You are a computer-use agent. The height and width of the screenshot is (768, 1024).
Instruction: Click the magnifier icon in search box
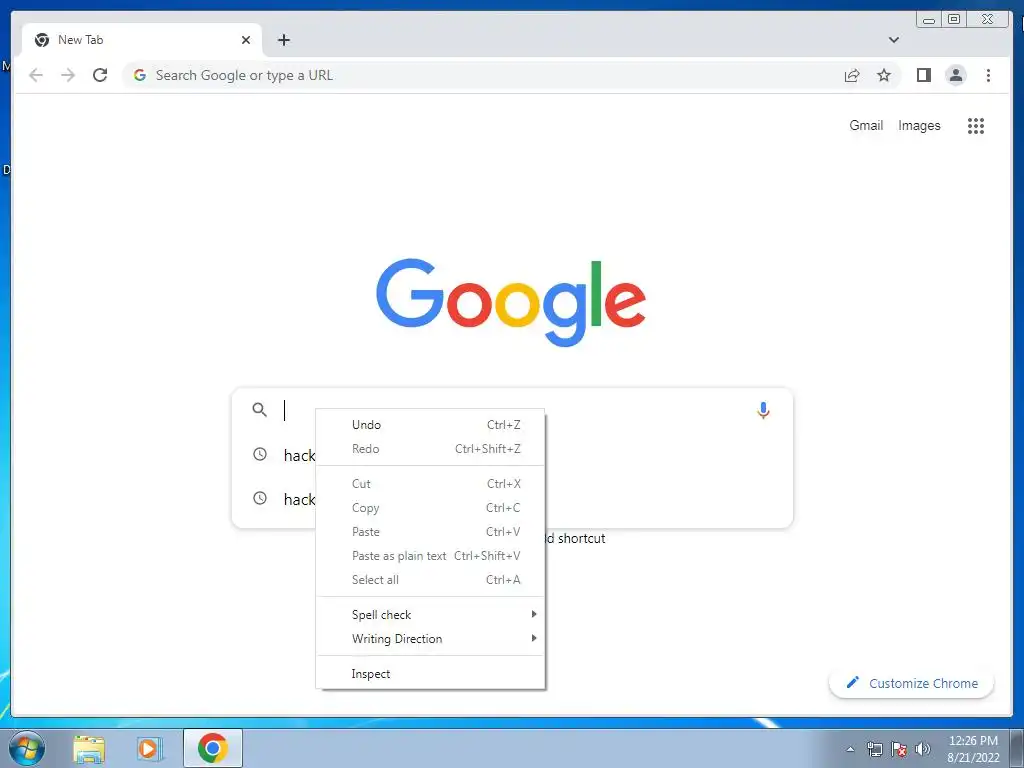point(259,410)
